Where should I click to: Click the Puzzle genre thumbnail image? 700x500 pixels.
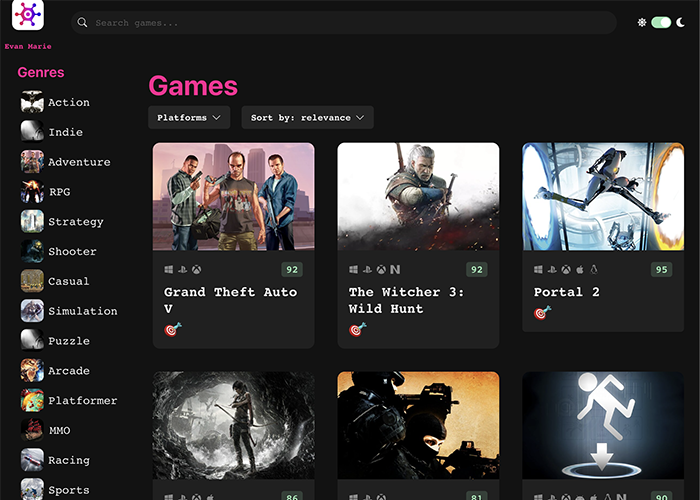pos(32,341)
